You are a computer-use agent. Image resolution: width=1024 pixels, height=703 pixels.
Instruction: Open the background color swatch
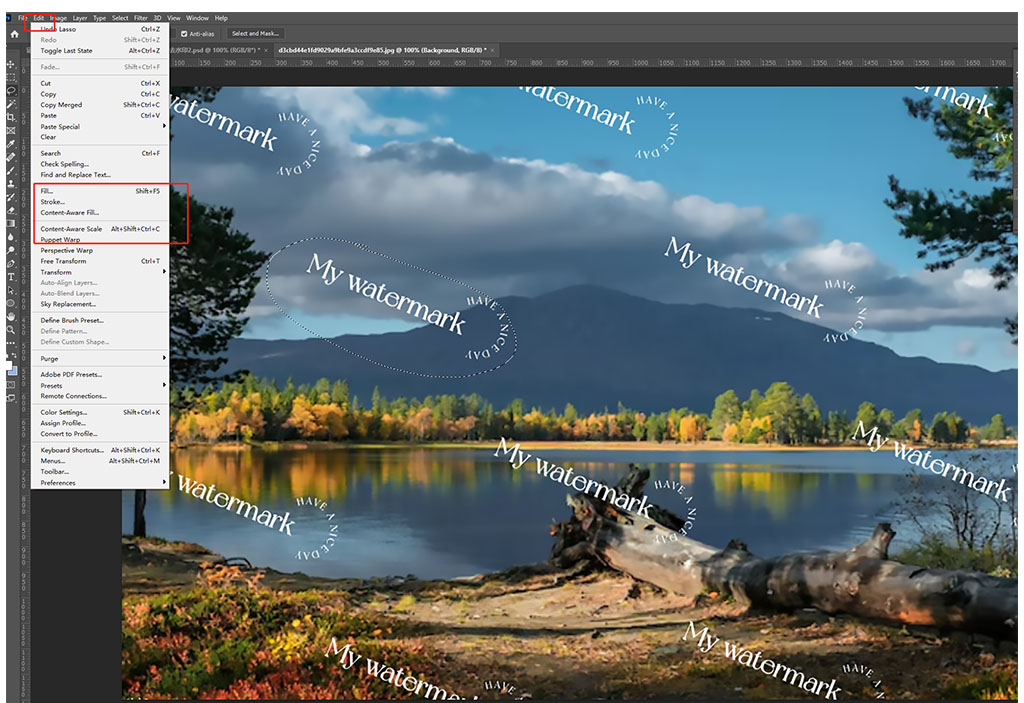[x=14, y=371]
